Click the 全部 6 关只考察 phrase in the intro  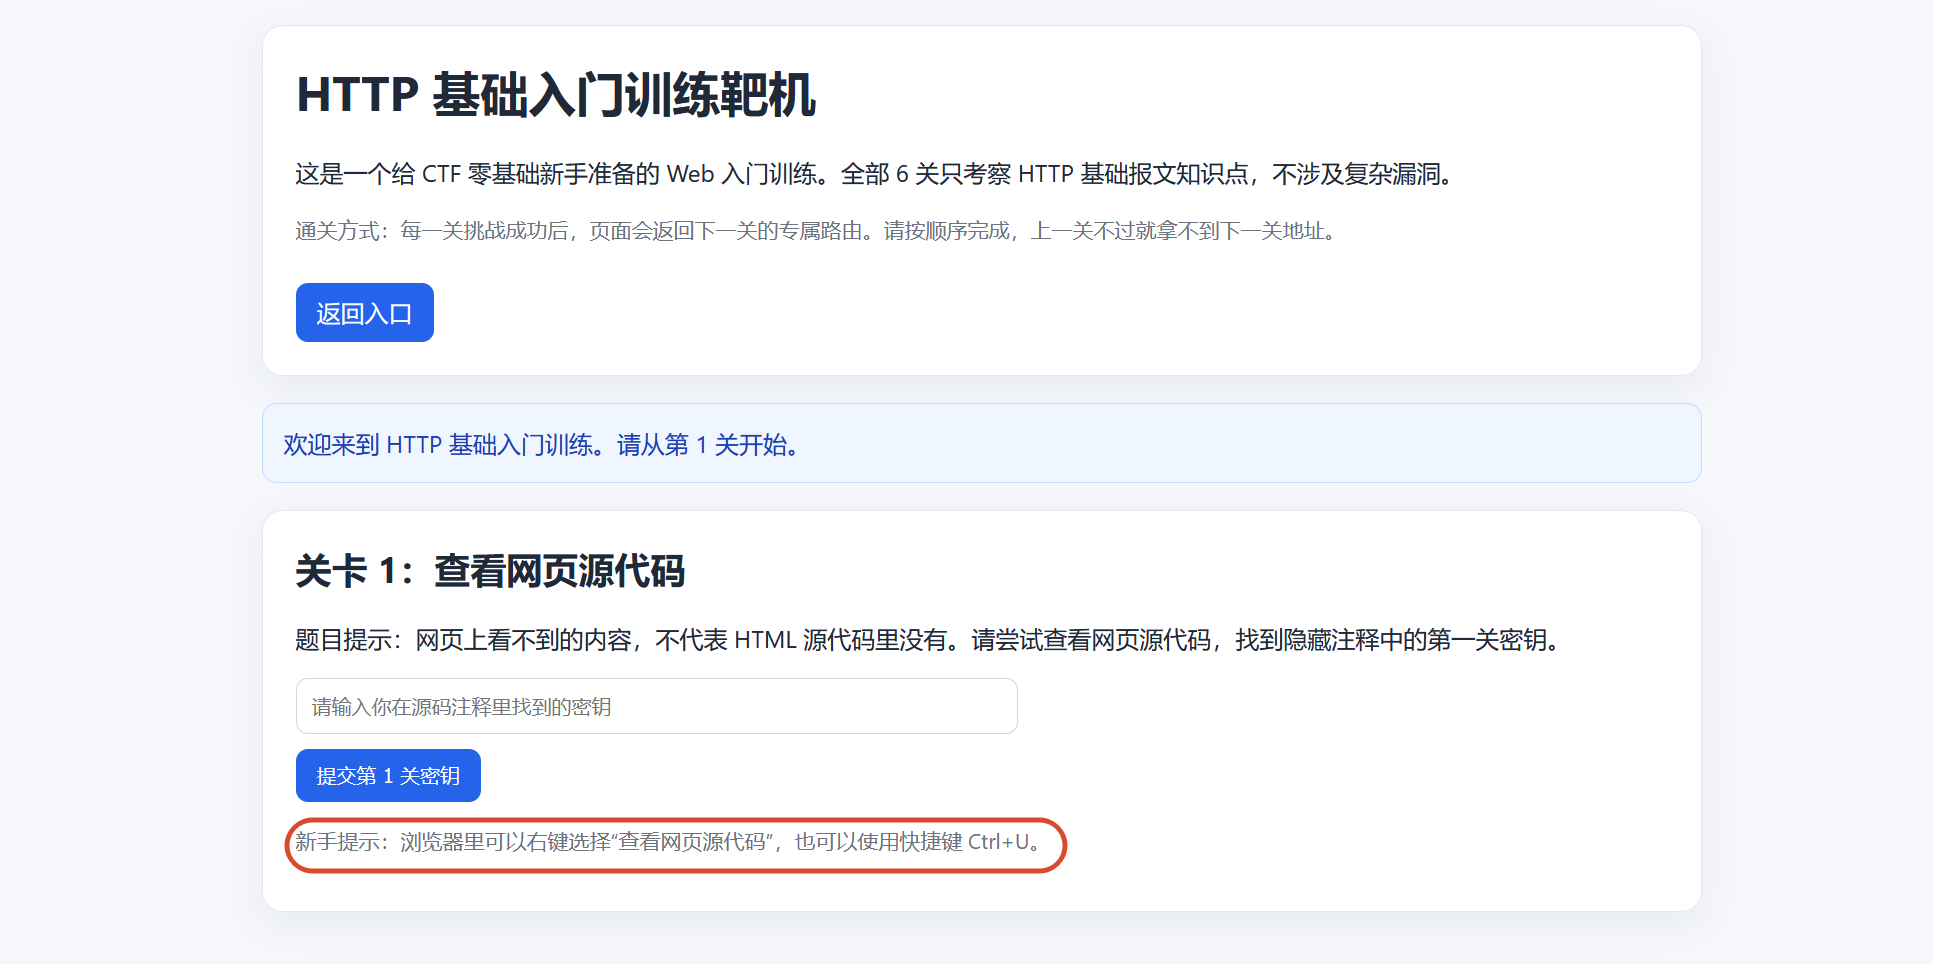click(926, 174)
